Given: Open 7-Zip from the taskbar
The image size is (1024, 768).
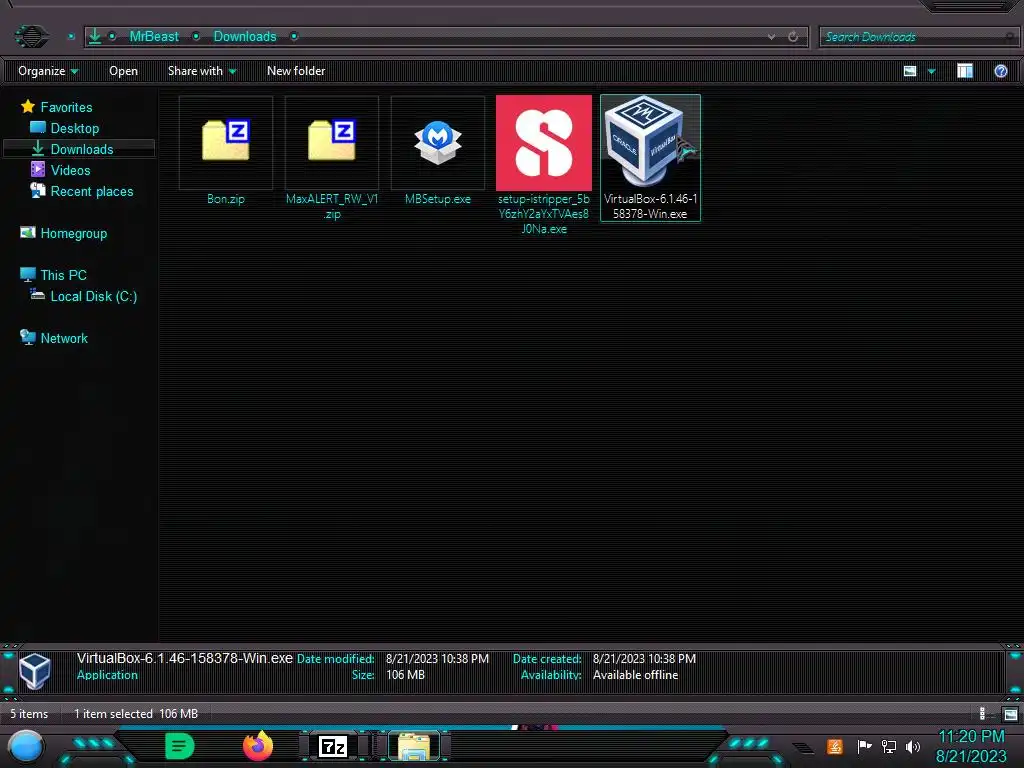Looking at the screenshot, I should (333, 746).
